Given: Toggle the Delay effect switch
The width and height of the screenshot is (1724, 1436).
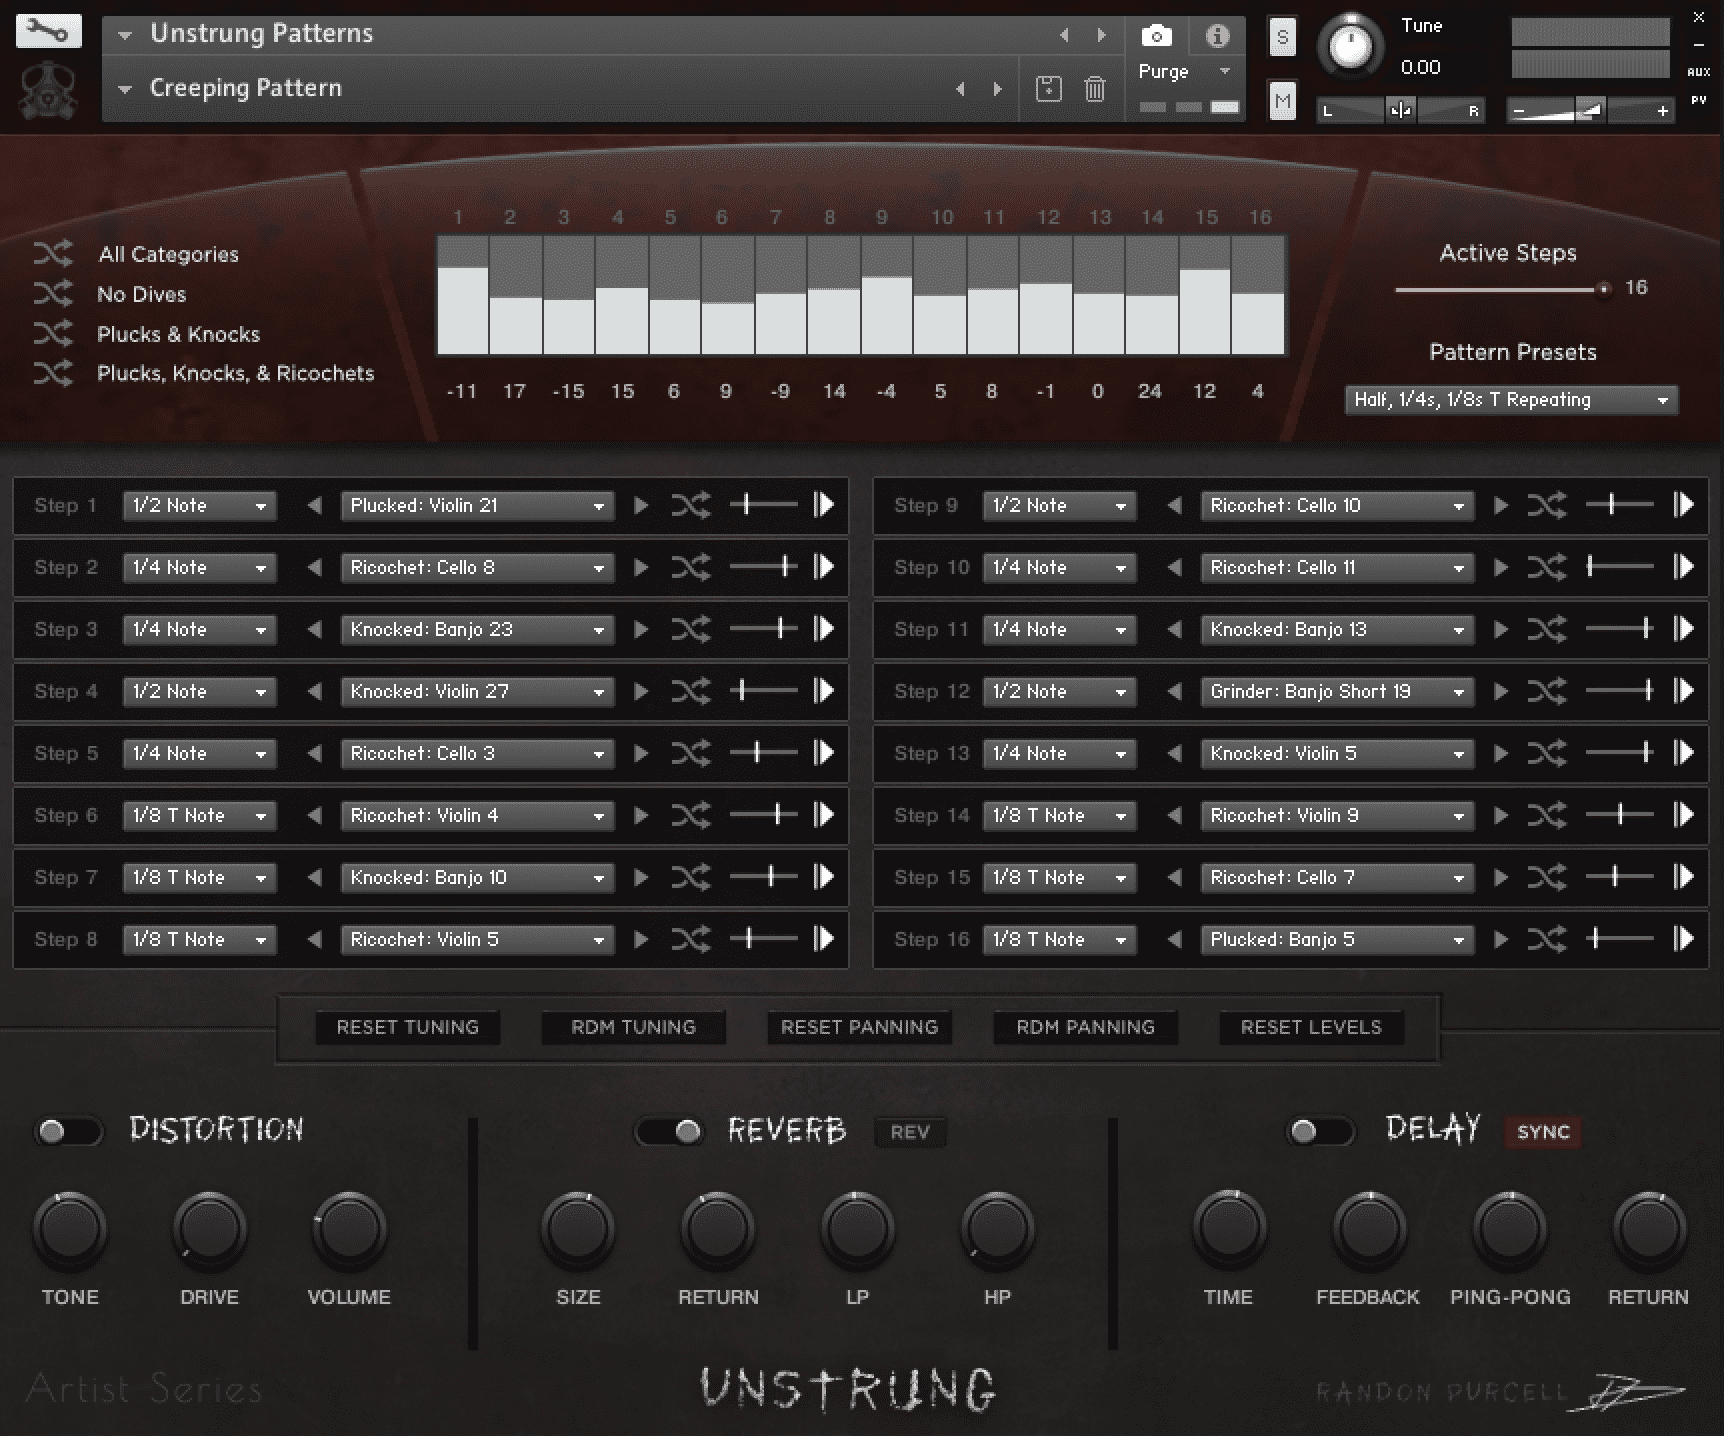Looking at the screenshot, I should point(1320,1131).
